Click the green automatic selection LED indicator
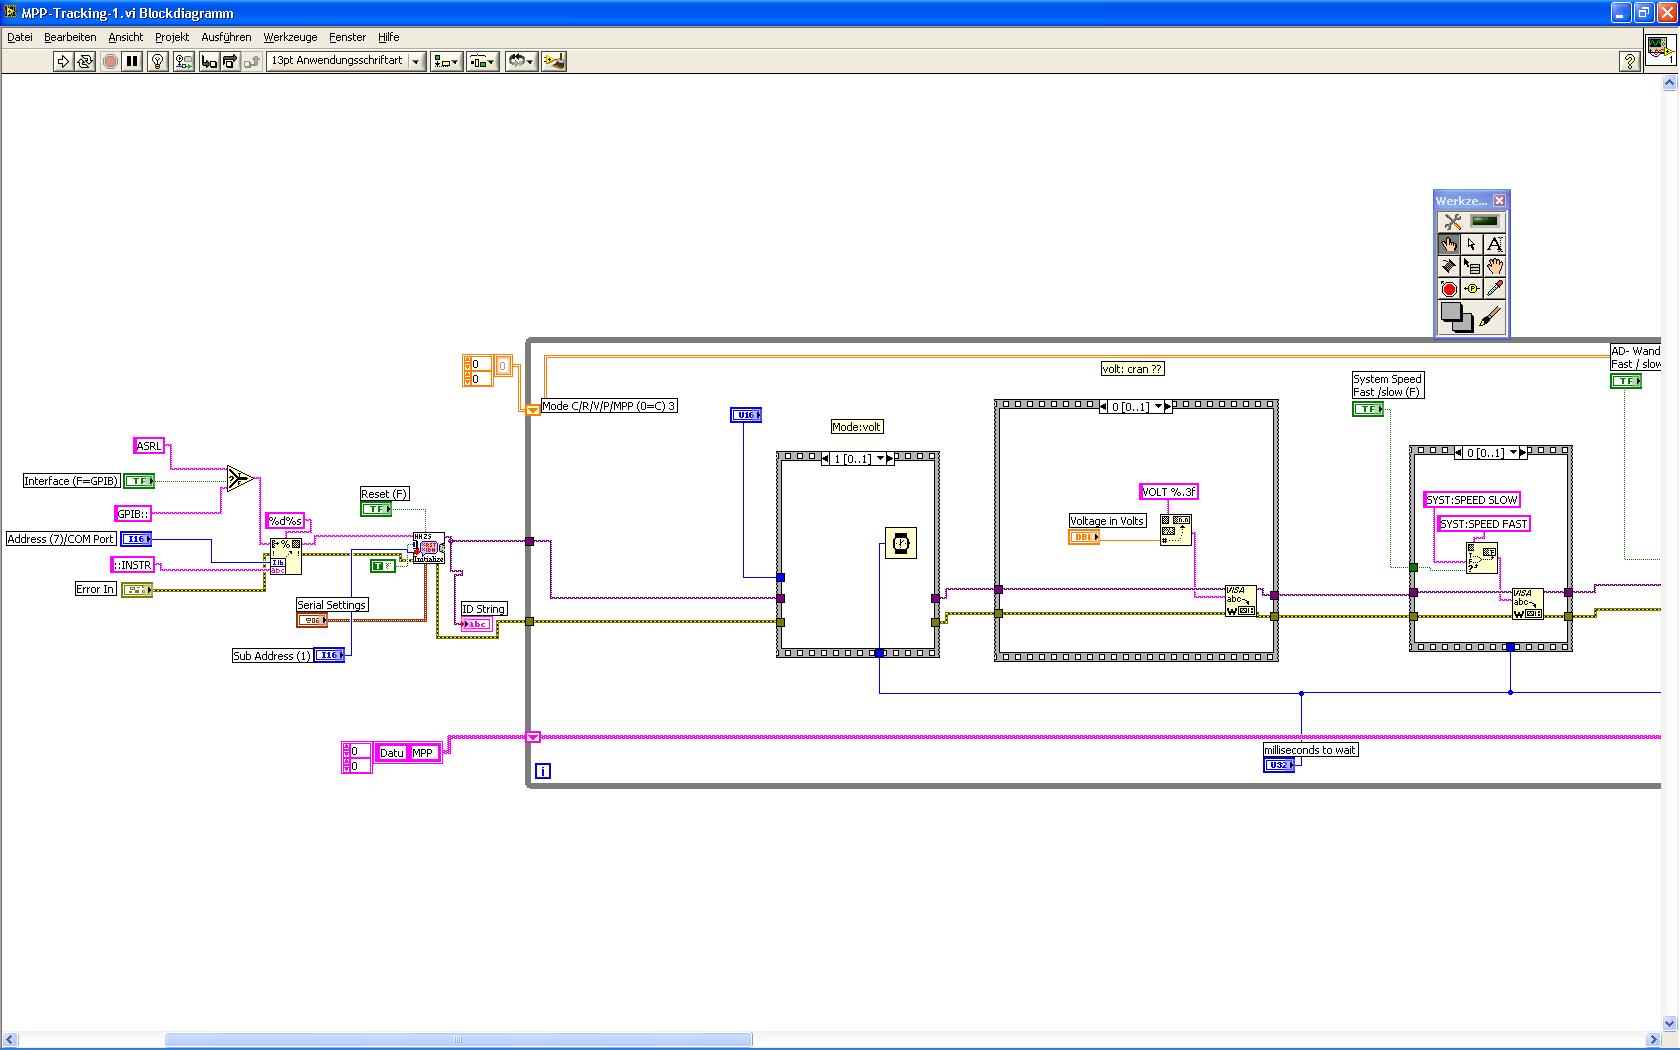The width and height of the screenshot is (1680, 1050). (x=1485, y=221)
